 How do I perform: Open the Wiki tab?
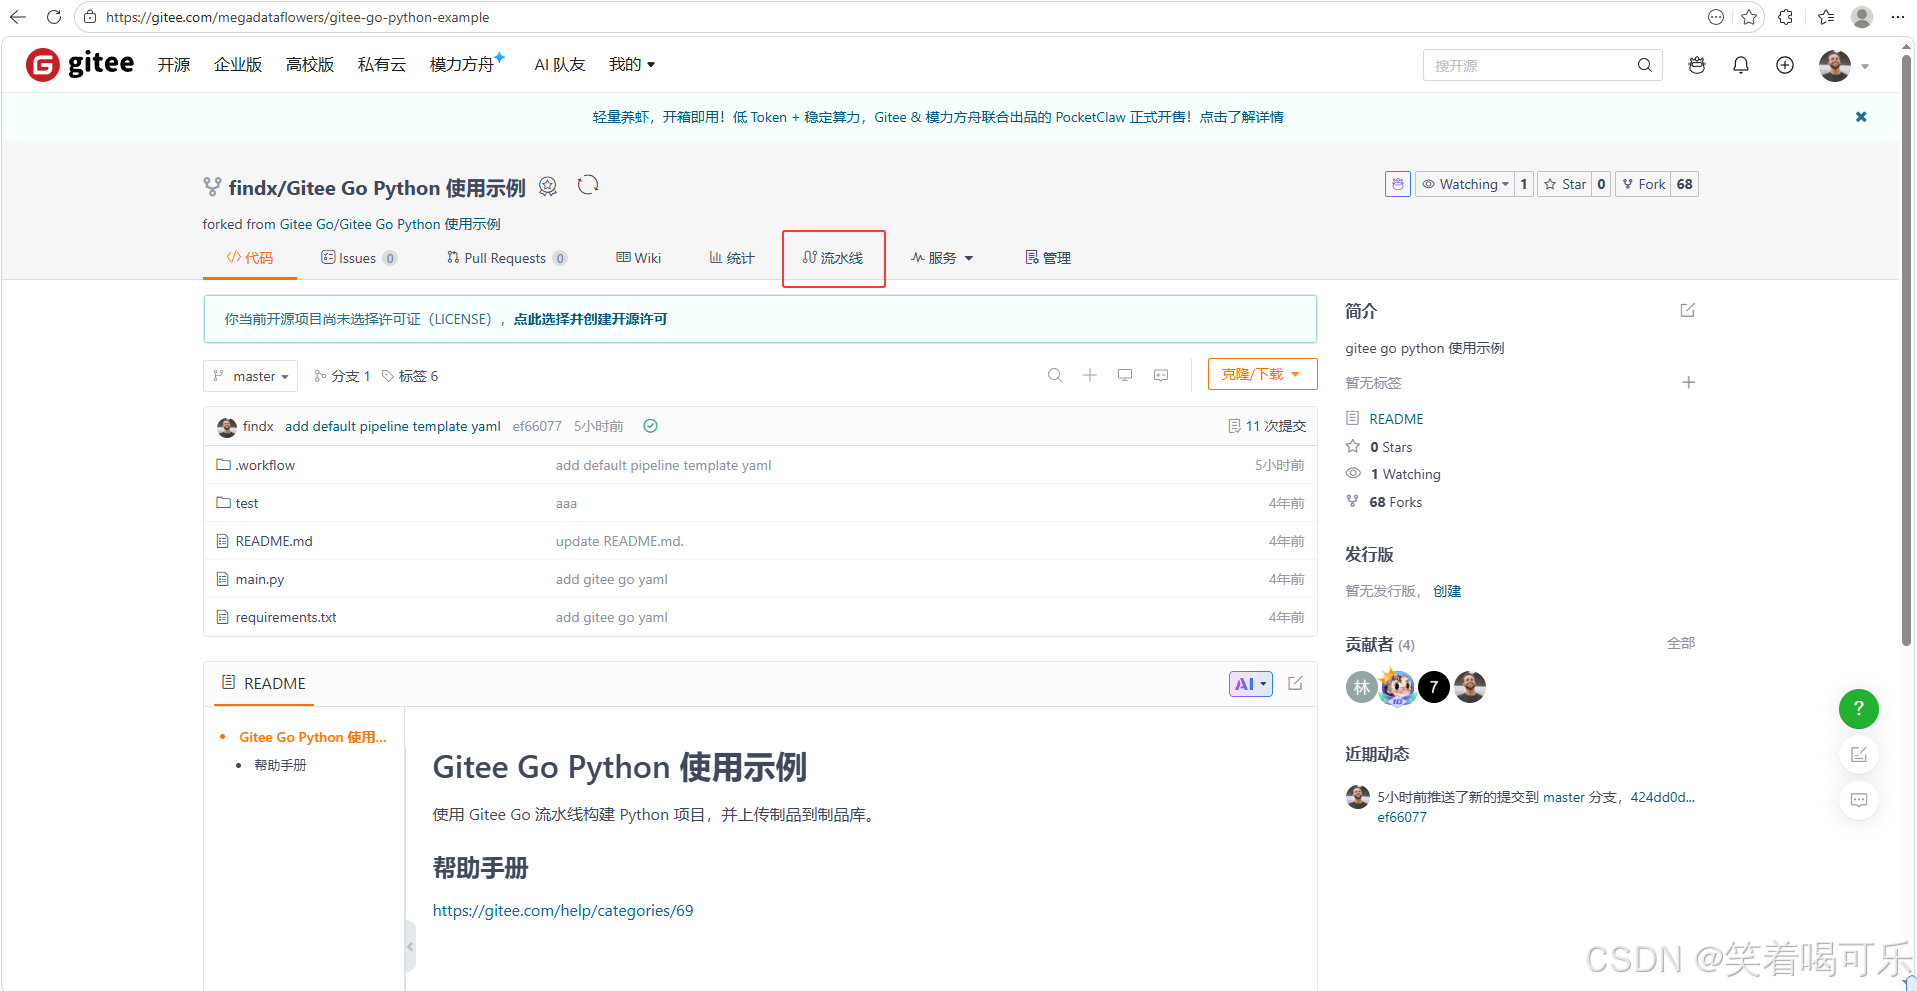click(x=639, y=258)
